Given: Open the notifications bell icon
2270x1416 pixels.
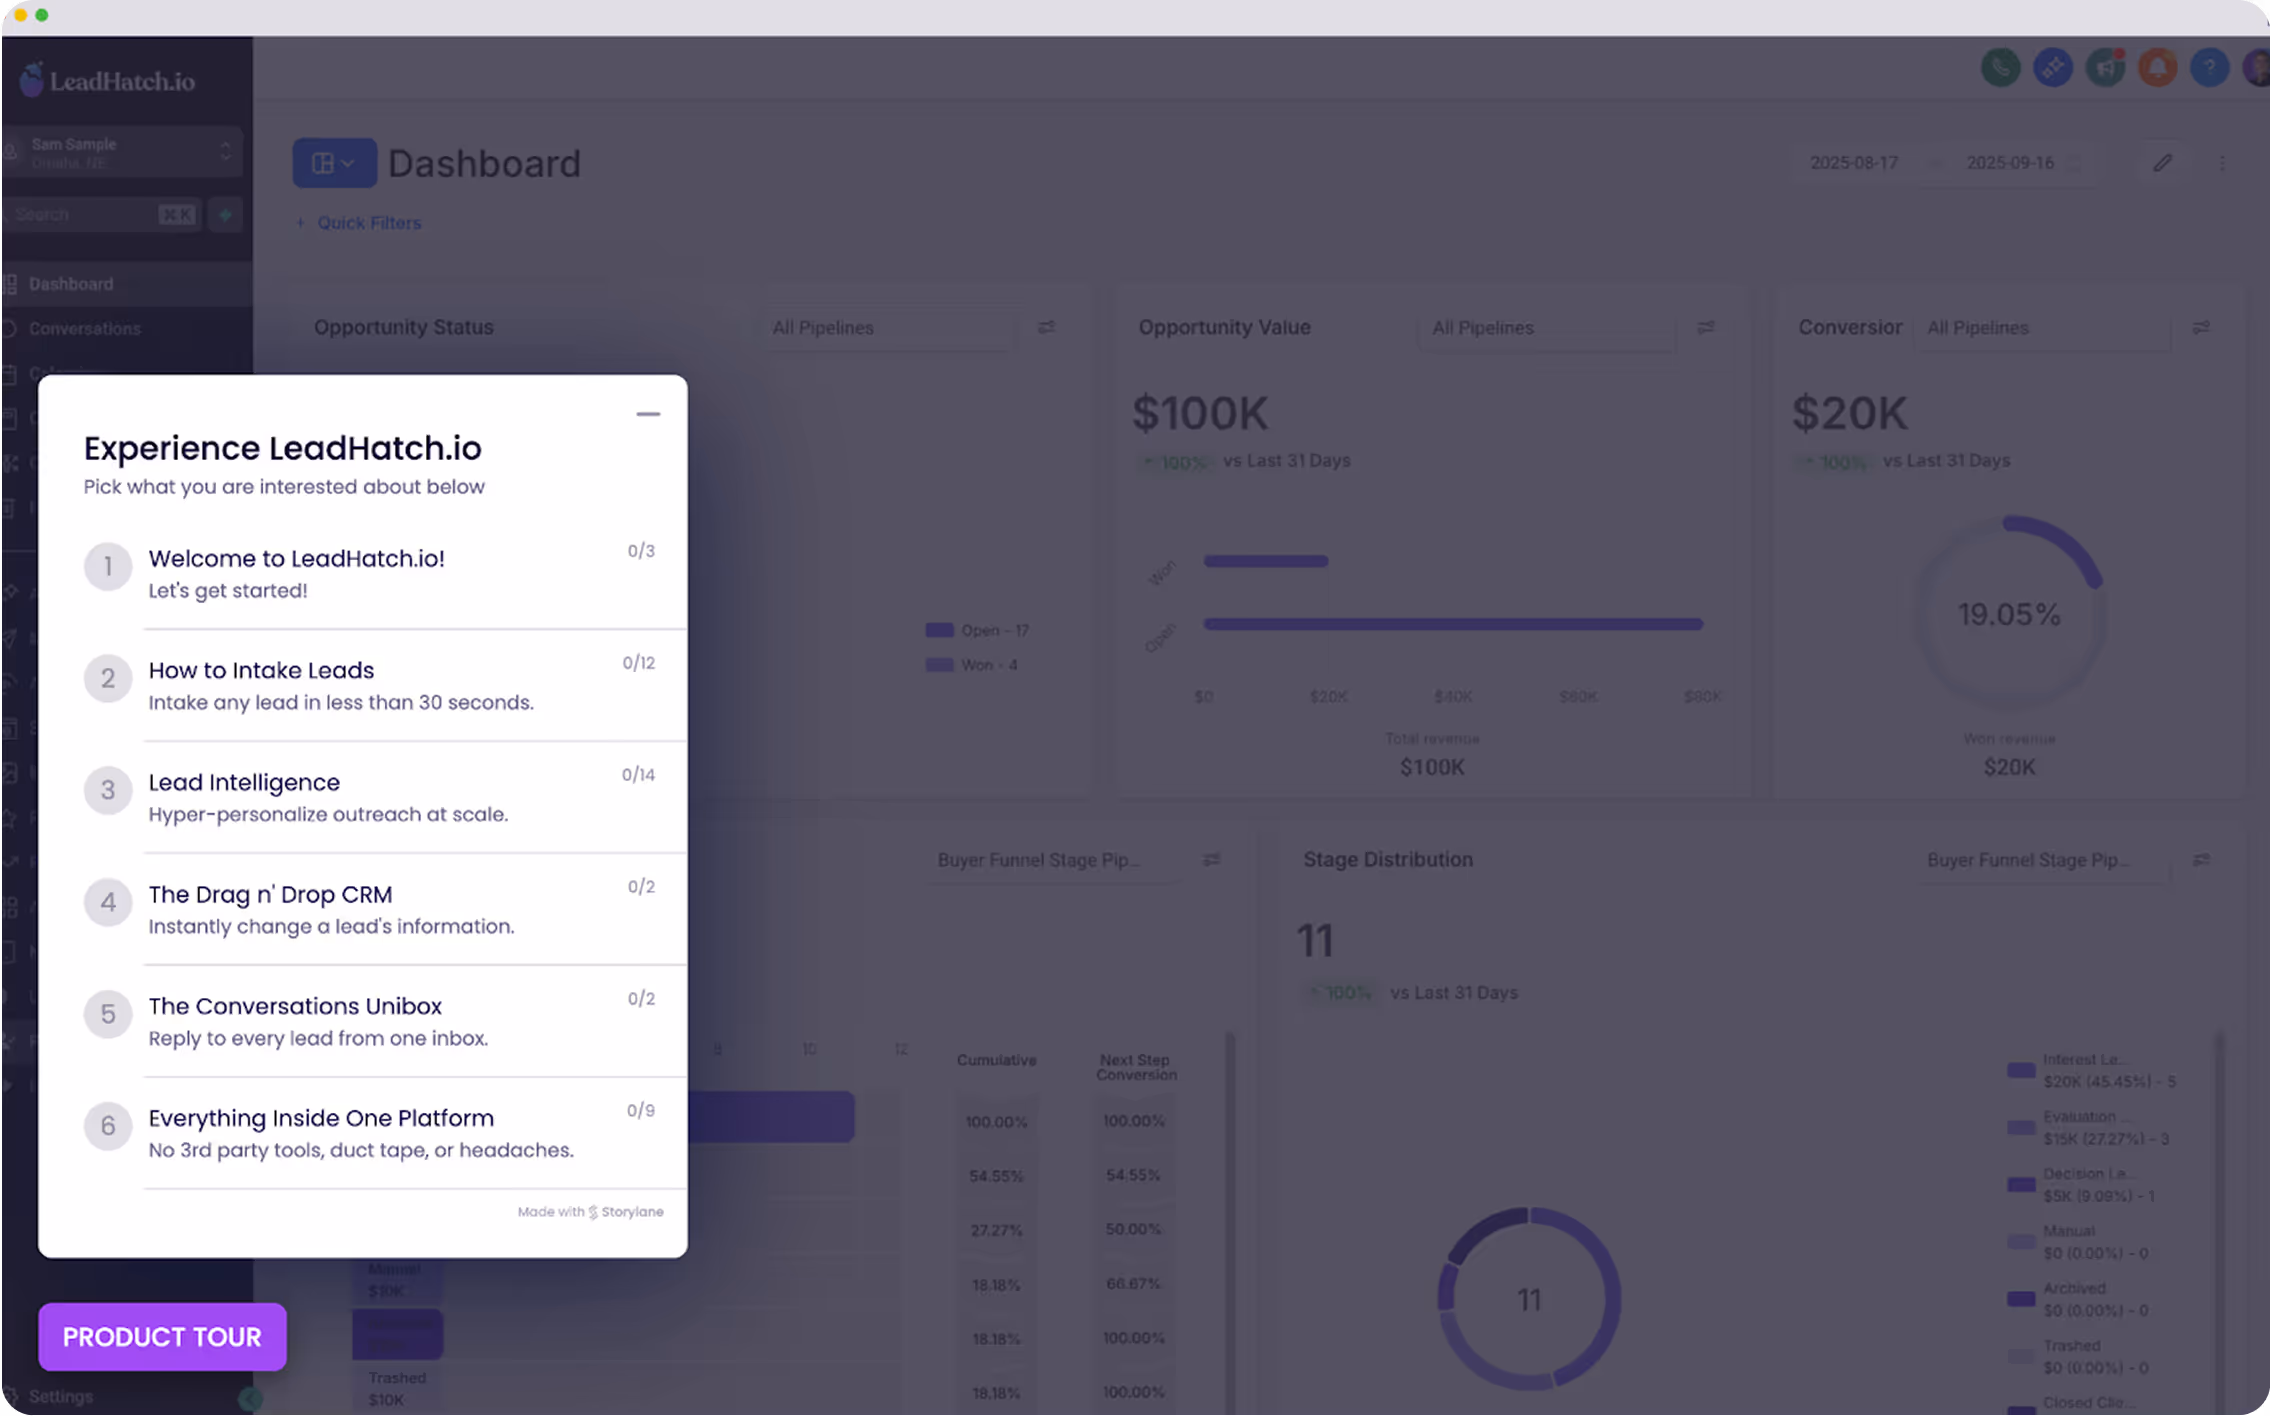Looking at the screenshot, I should (2156, 67).
